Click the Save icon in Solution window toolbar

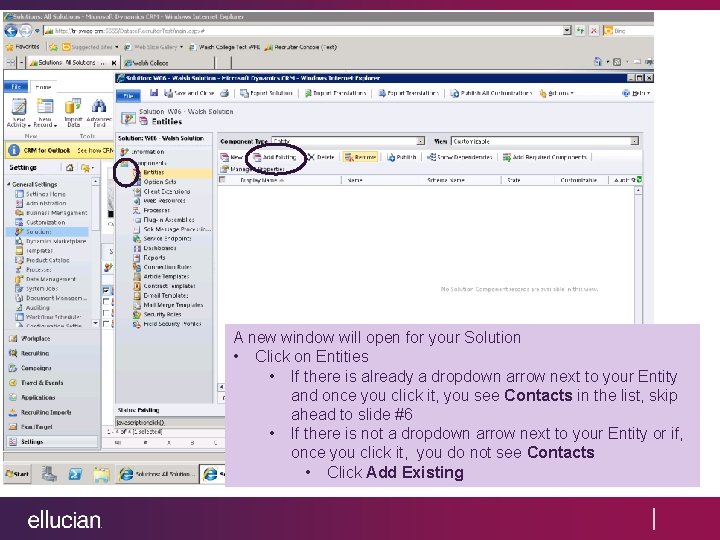point(154,93)
